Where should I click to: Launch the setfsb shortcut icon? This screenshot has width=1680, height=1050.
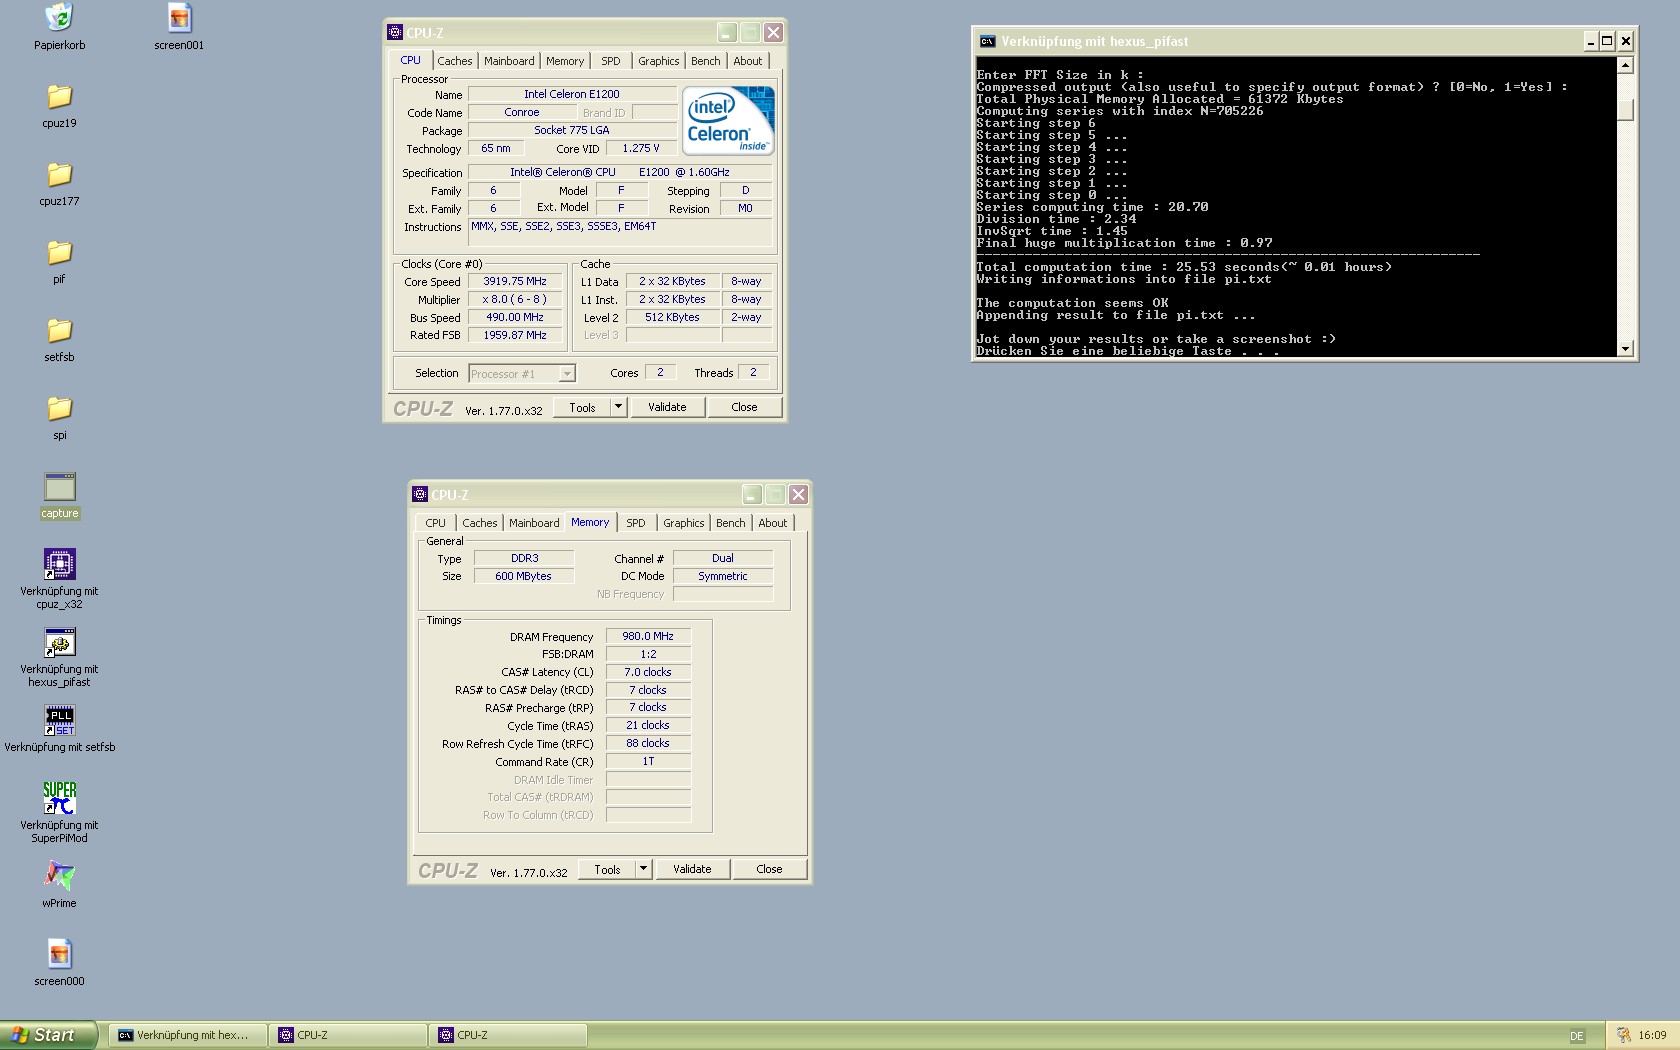59,720
